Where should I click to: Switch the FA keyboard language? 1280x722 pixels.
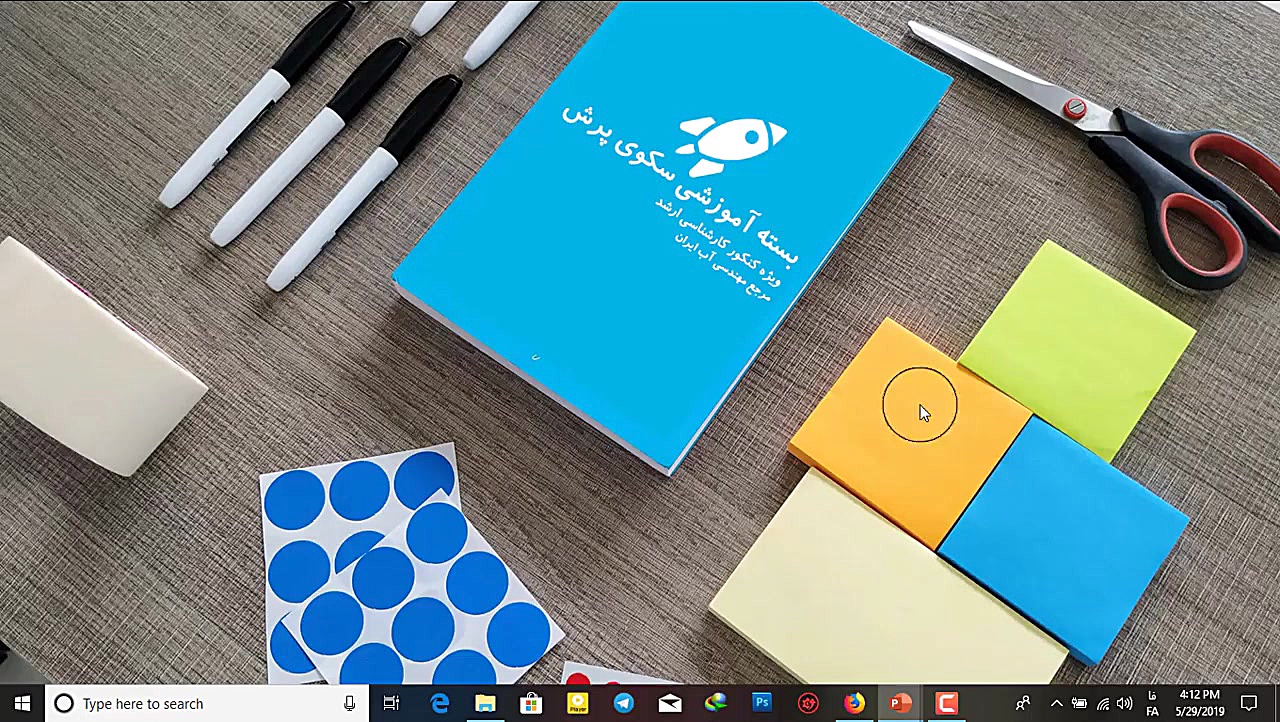coord(1152,703)
